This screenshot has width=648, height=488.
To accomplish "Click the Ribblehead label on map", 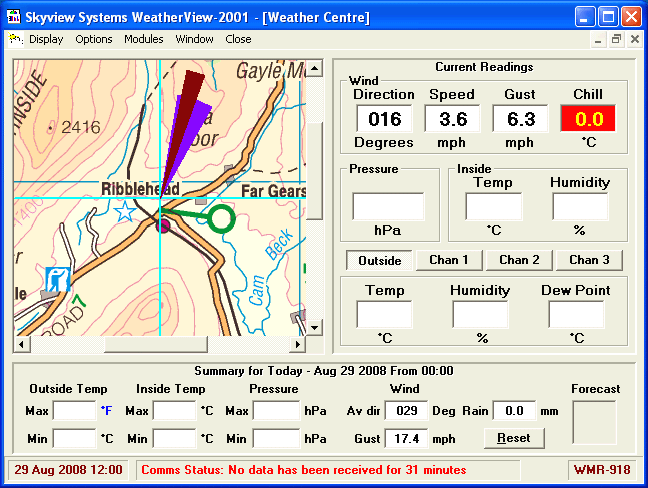I will click(140, 189).
